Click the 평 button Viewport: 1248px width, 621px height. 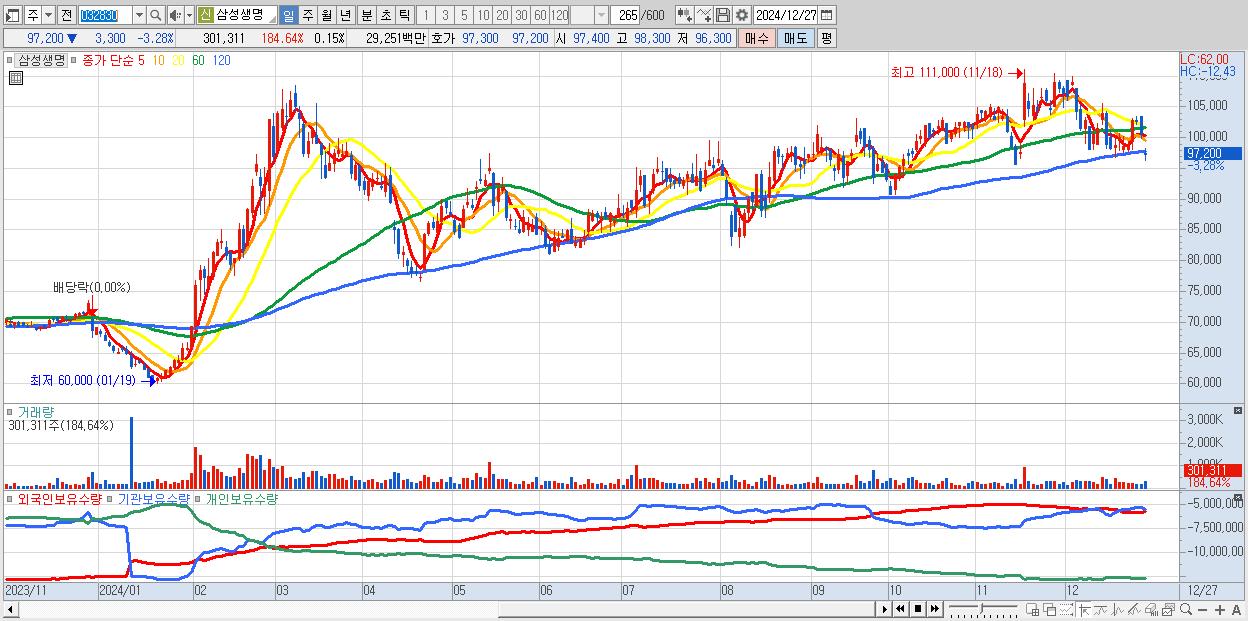826,38
